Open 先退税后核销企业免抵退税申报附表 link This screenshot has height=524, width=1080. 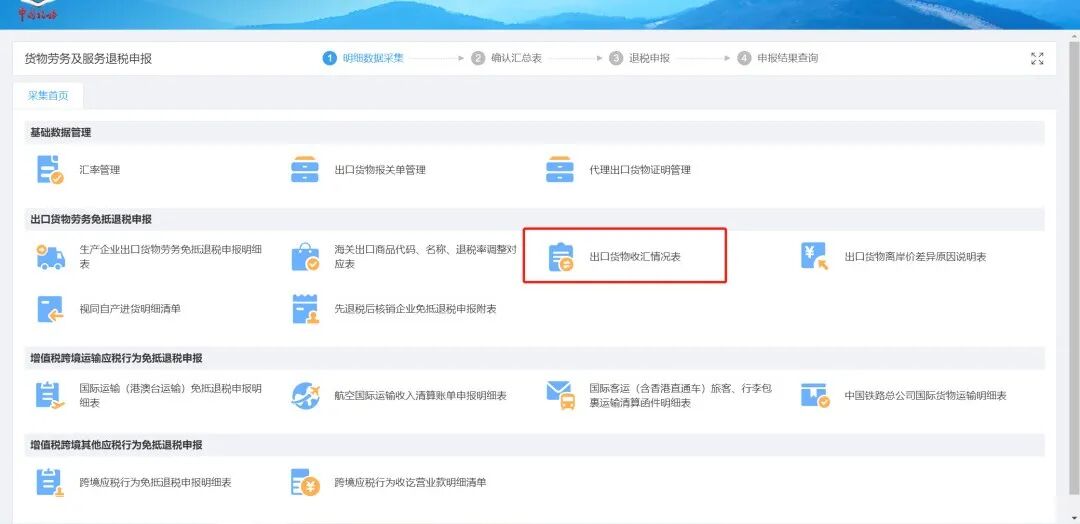(x=415, y=309)
